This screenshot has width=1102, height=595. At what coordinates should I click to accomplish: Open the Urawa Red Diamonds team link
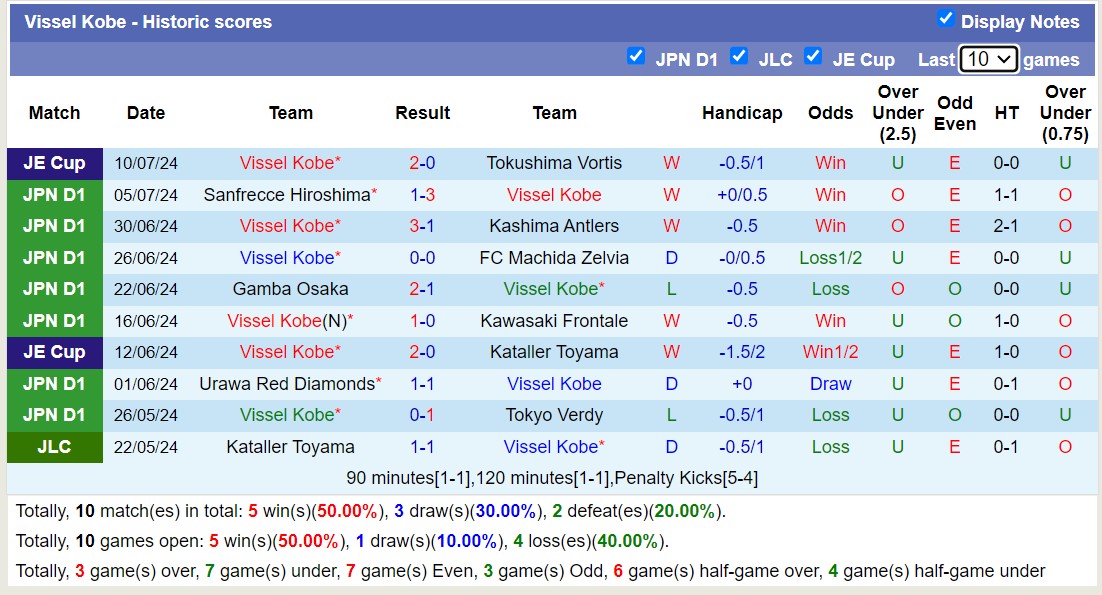pyautogui.click(x=287, y=384)
